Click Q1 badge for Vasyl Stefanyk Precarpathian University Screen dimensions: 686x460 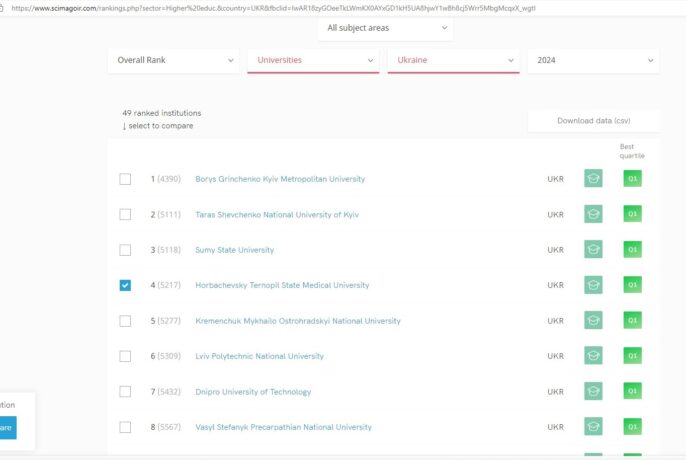click(632, 427)
